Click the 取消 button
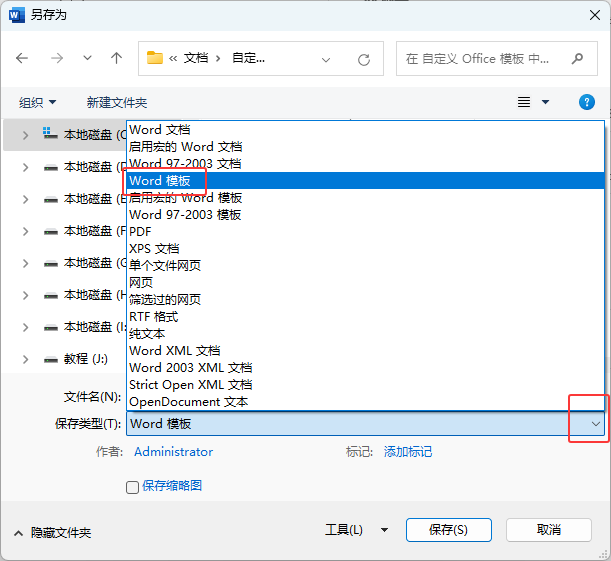The height and width of the screenshot is (561, 611). tap(549, 530)
